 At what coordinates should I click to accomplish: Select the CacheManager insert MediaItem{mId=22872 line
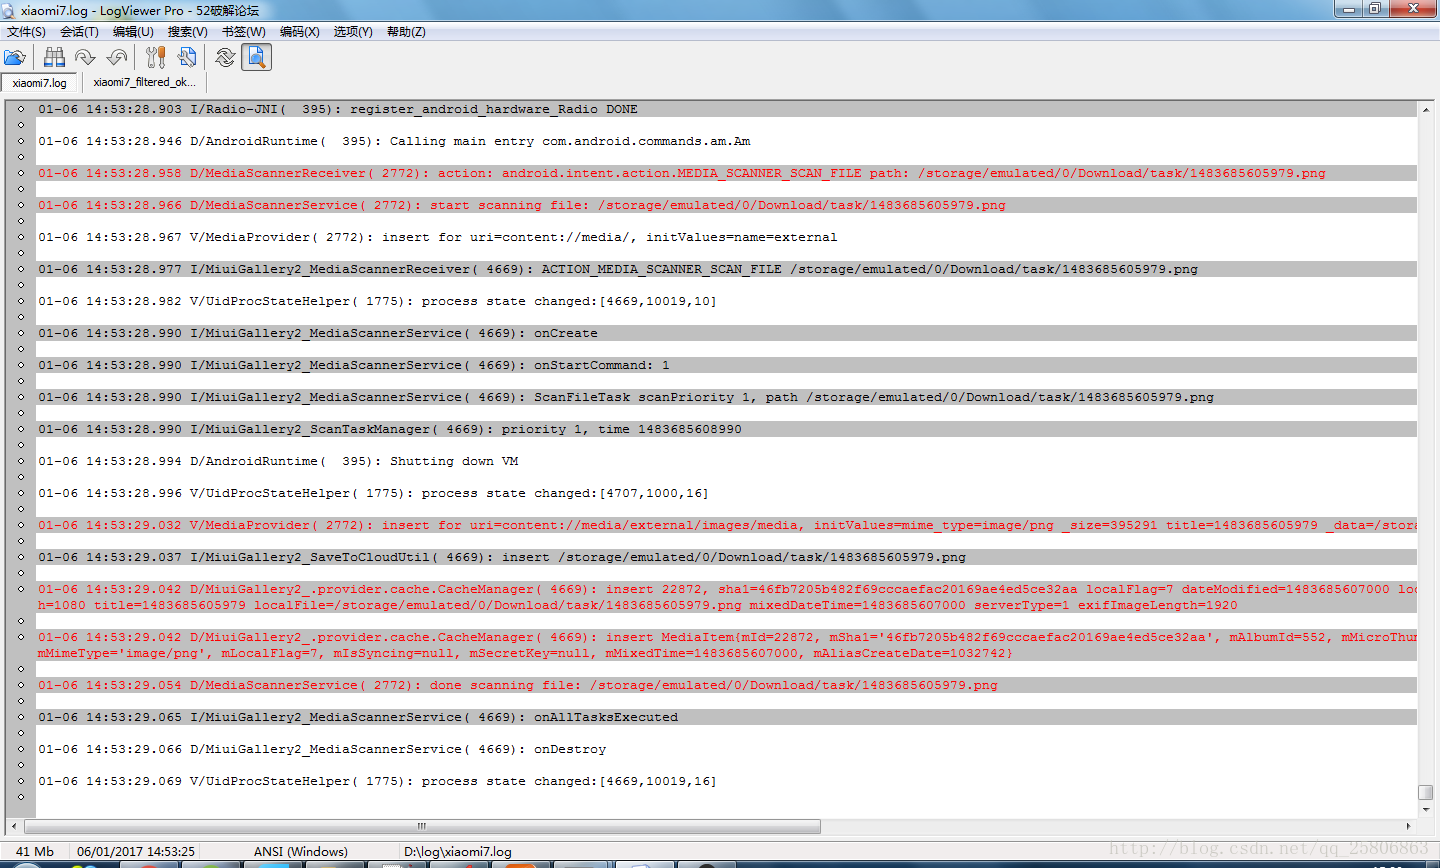coord(727,645)
